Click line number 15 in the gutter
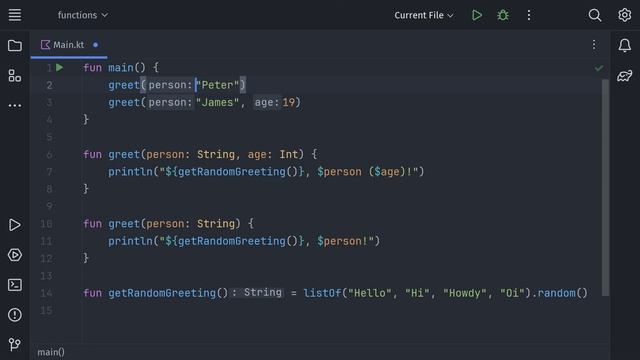 click(x=47, y=311)
